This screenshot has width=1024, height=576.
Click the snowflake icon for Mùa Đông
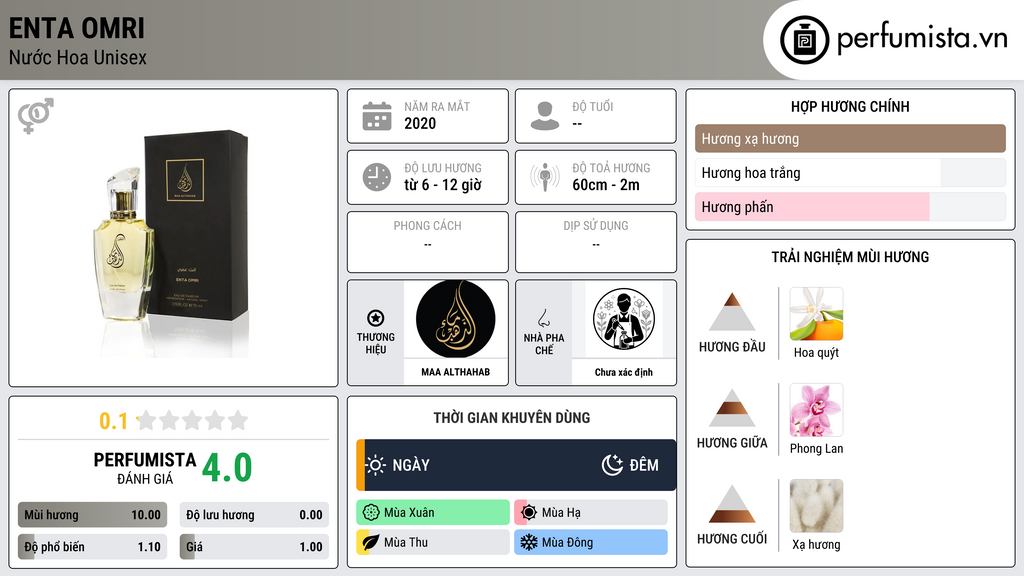(529, 542)
